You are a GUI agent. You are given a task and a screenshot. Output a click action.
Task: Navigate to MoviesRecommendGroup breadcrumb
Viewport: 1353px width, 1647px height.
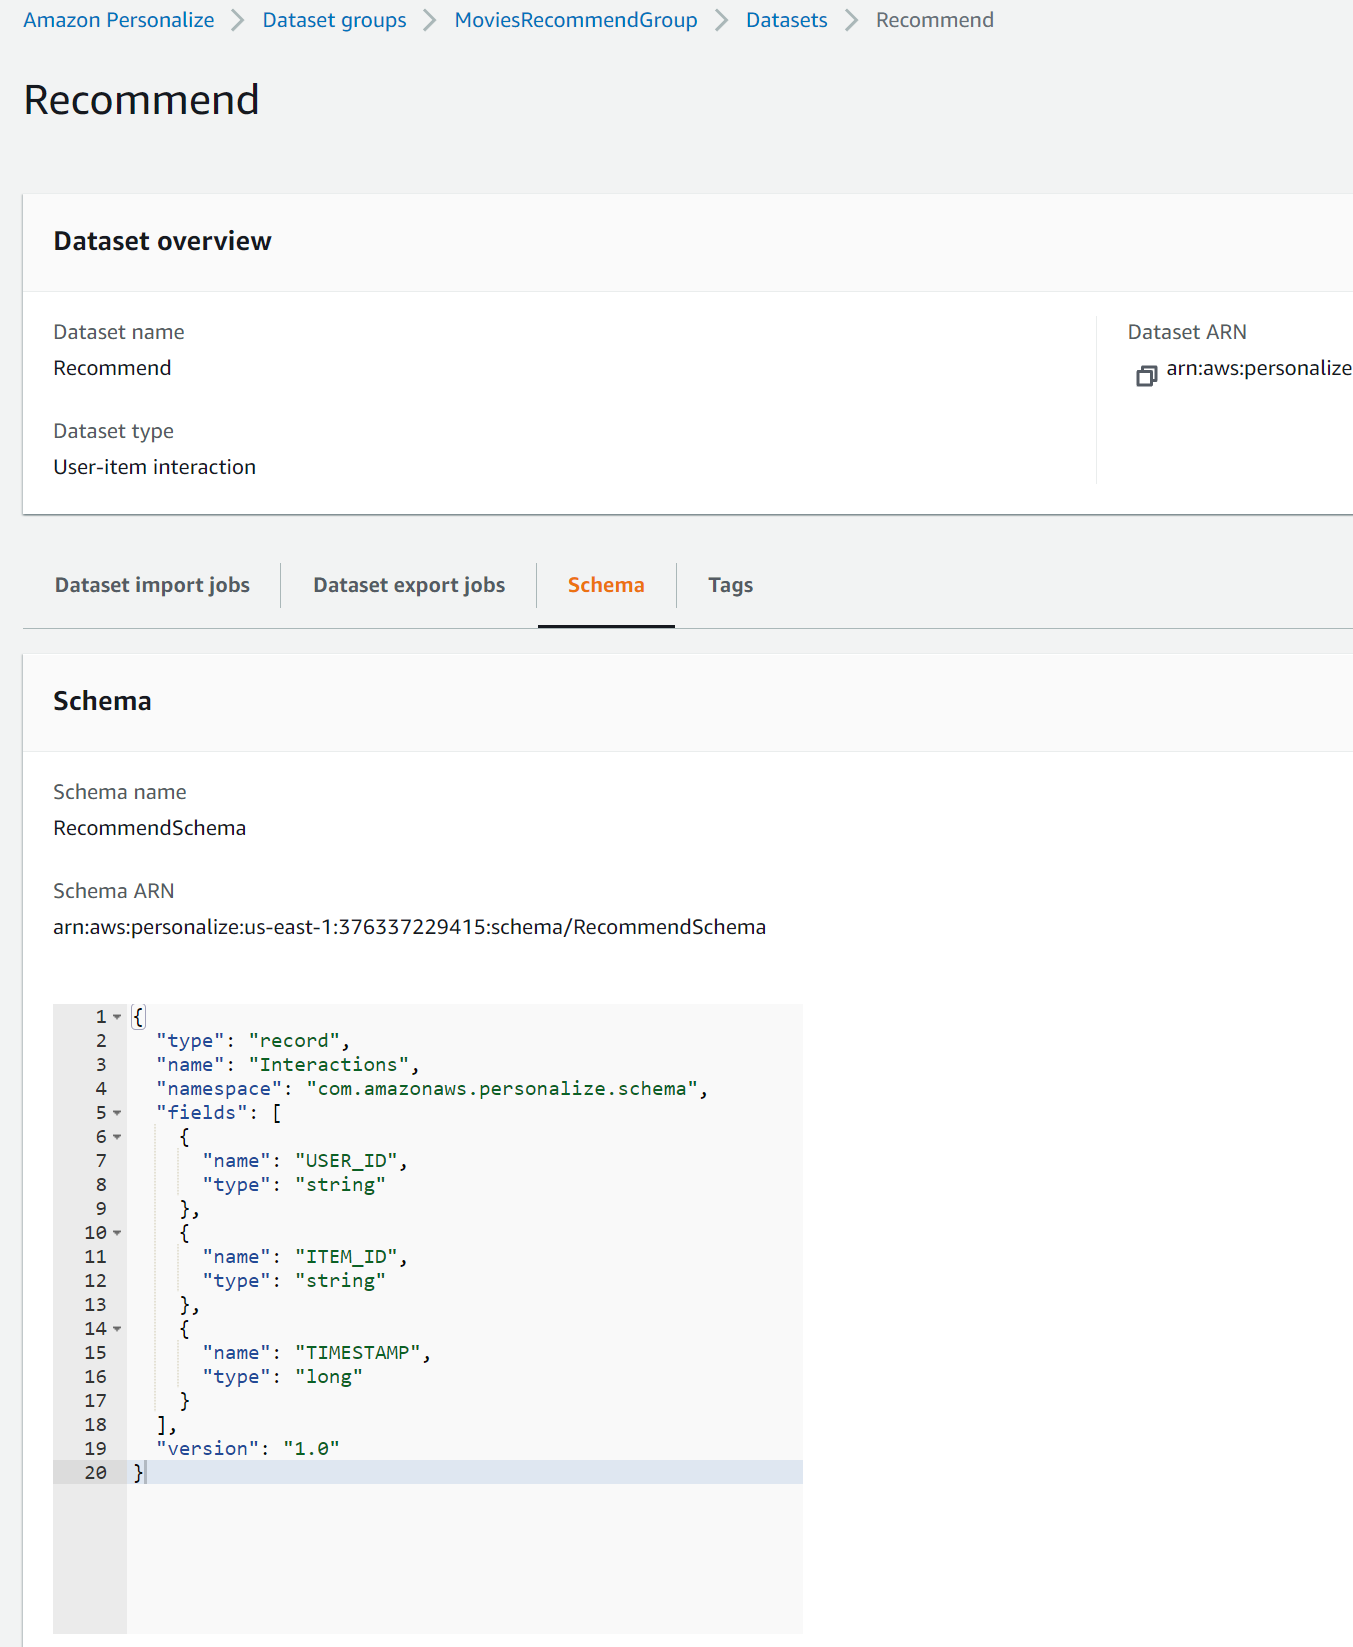click(575, 20)
